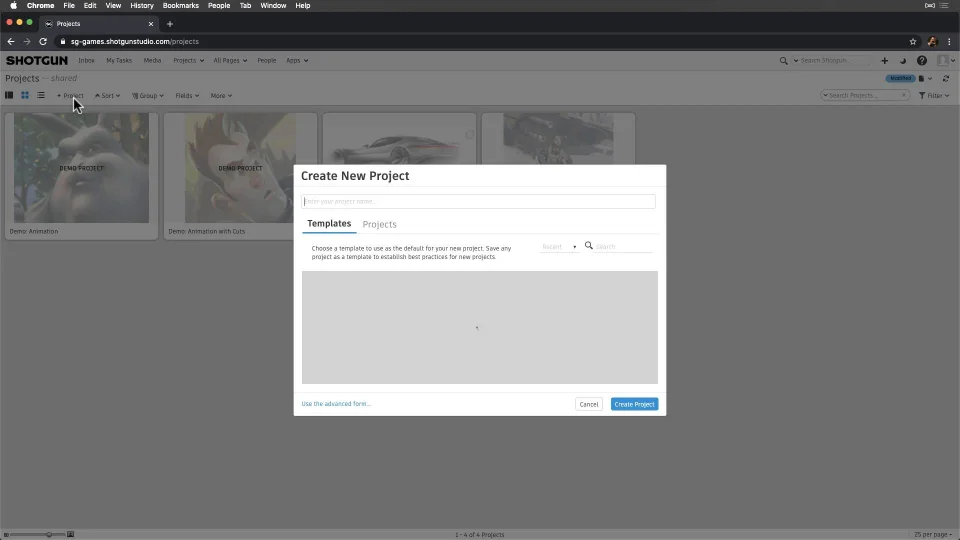This screenshot has width=960, height=540.
Task: Open the Apple menu
Action: point(13,6)
